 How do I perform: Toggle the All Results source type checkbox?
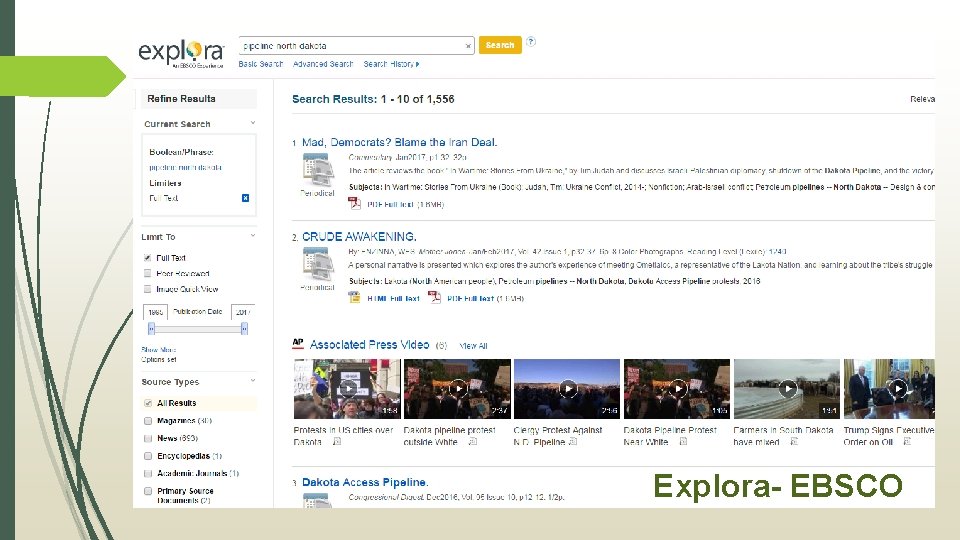pos(148,403)
